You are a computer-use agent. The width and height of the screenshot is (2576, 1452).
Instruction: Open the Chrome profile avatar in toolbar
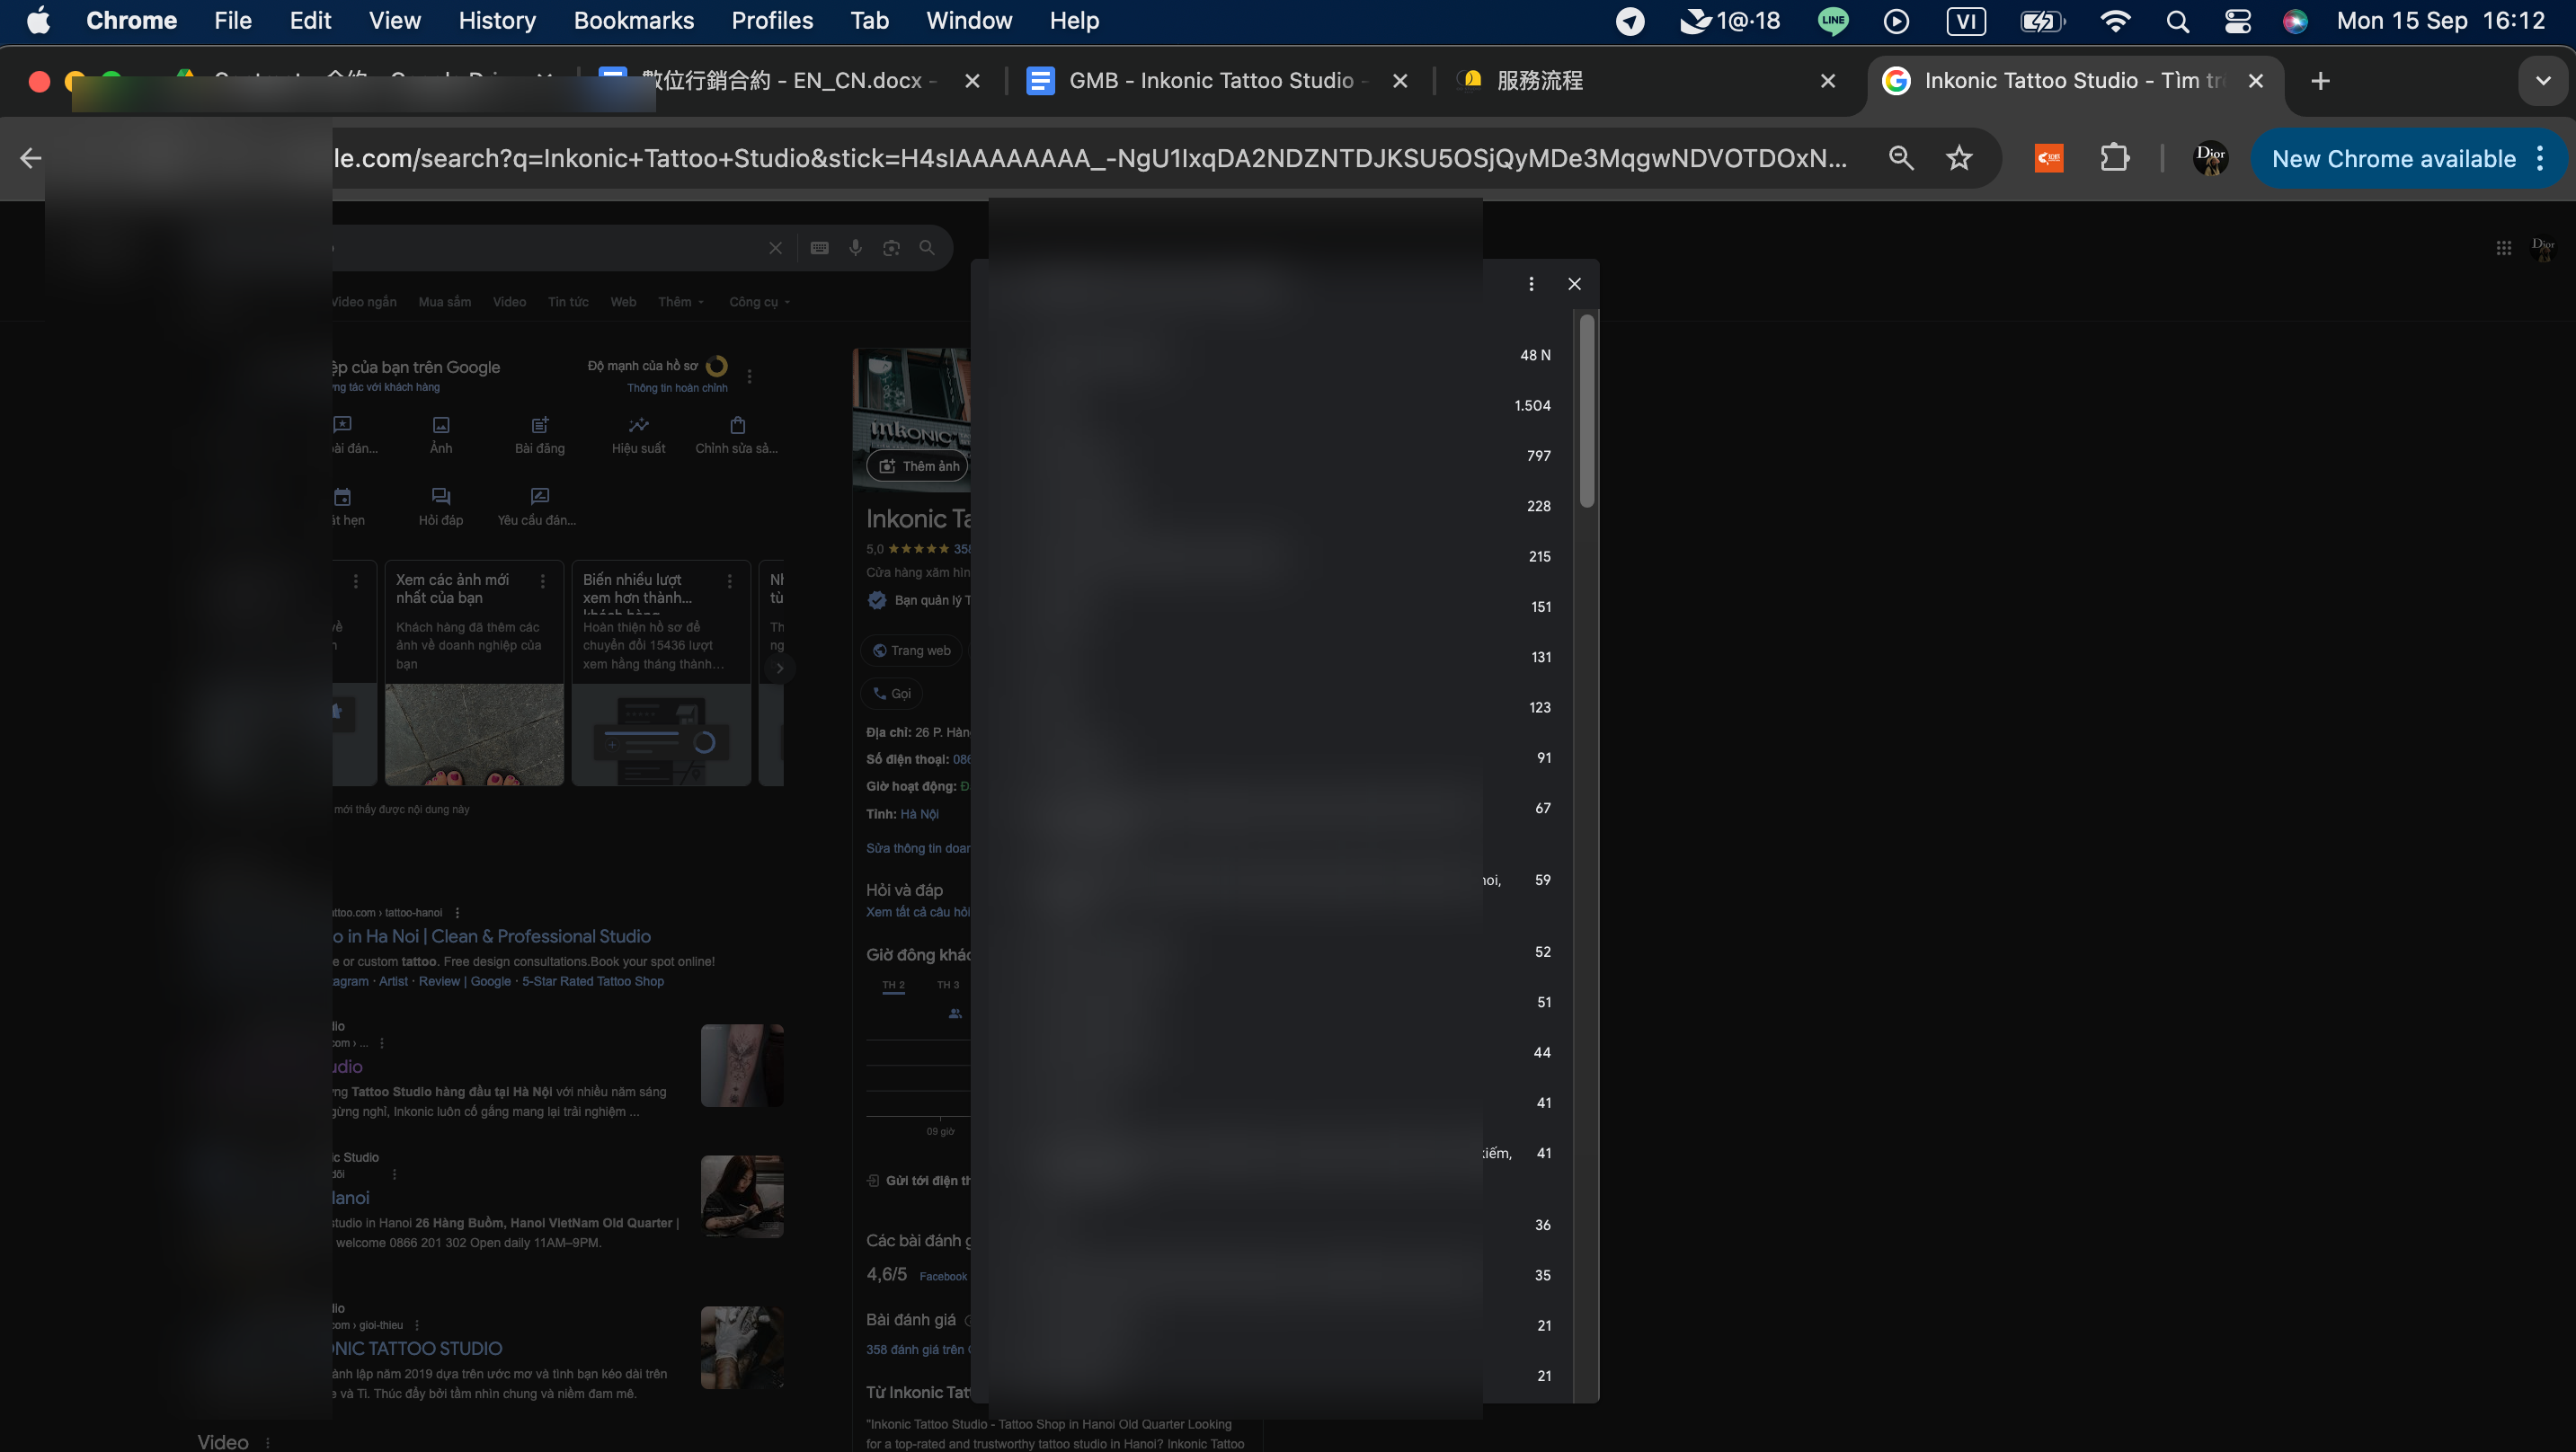pos(2210,158)
